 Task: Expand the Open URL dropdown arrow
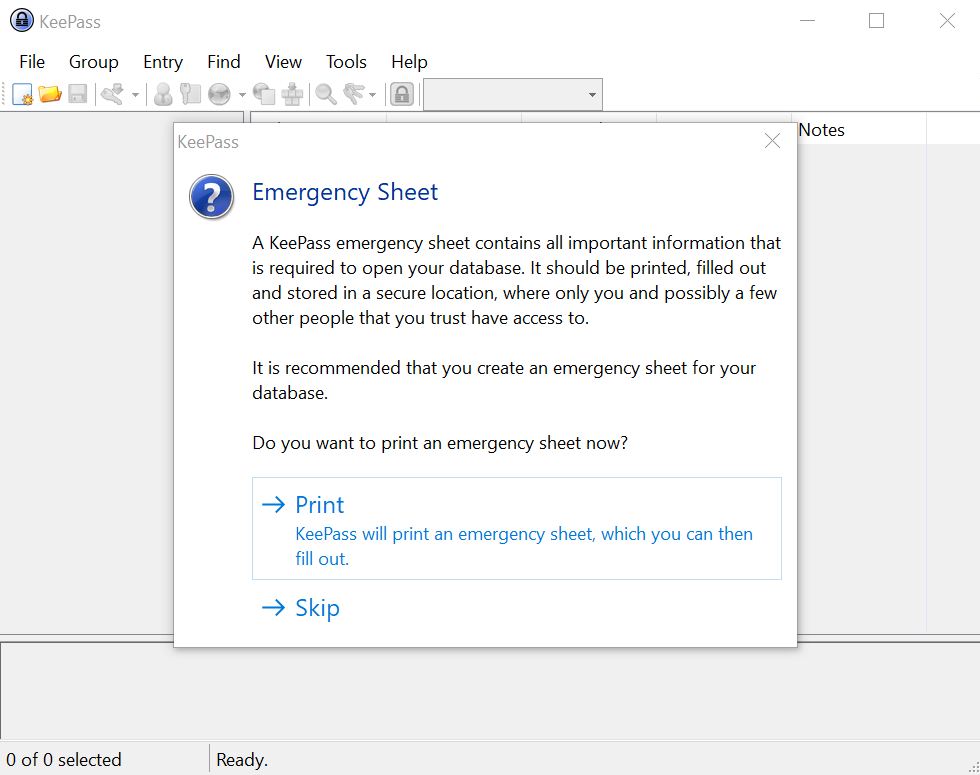click(x=242, y=95)
